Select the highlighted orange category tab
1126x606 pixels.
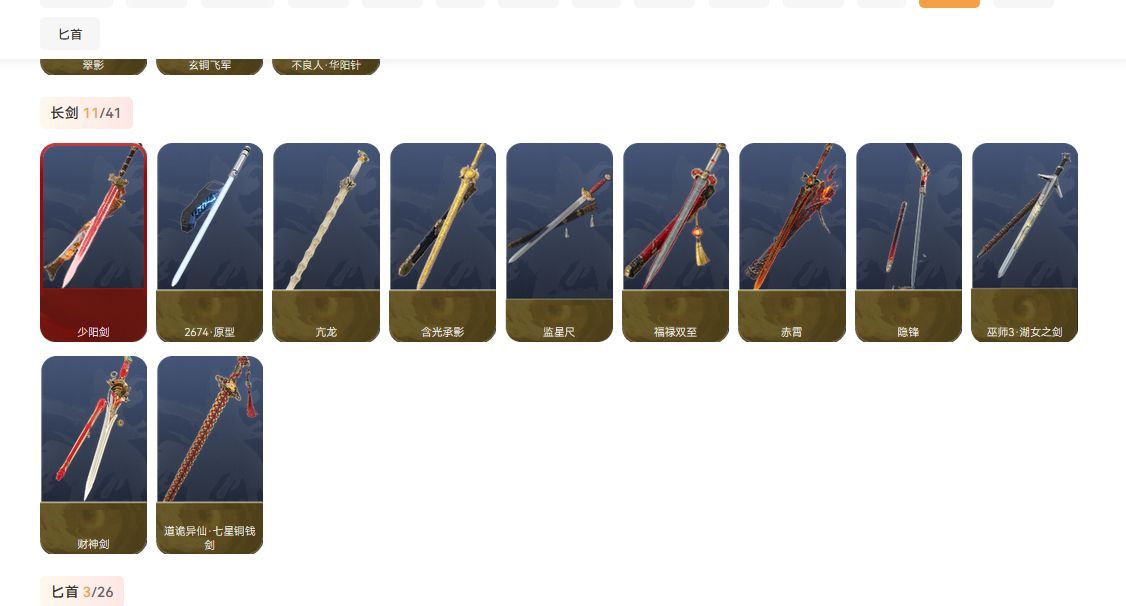pyautogui.click(x=949, y=4)
